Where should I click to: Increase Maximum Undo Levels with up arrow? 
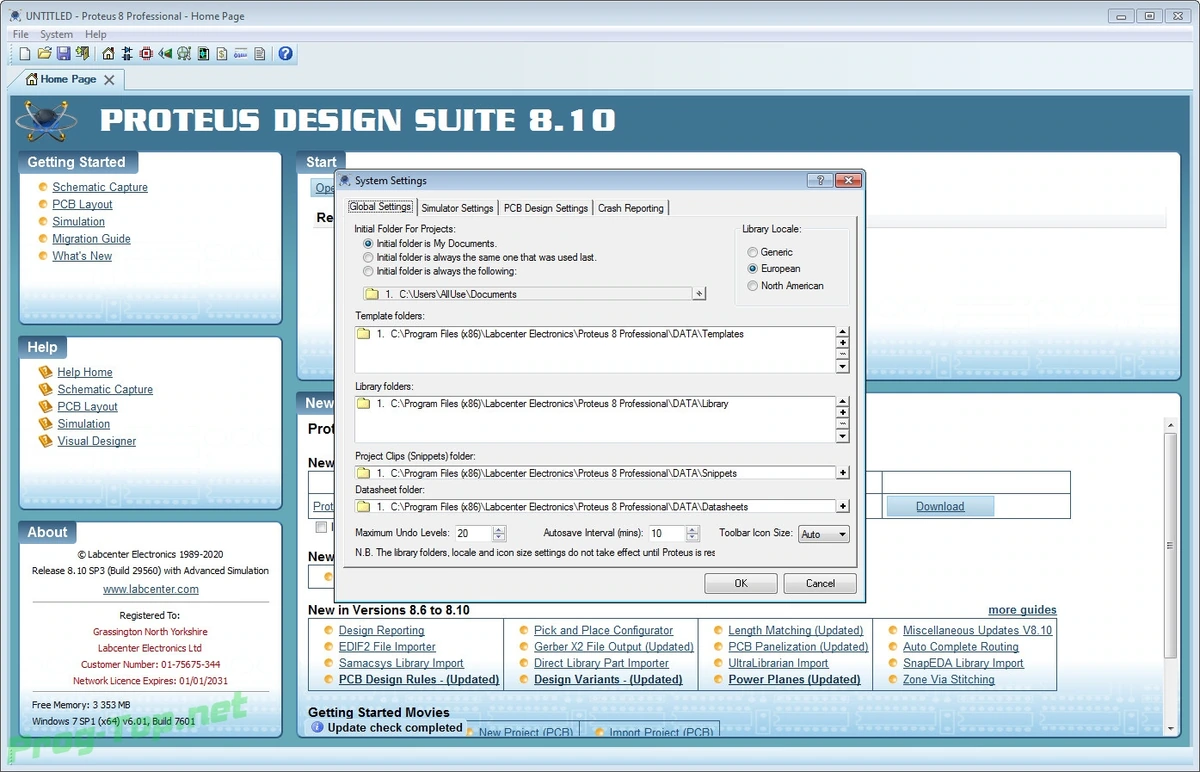click(x=499, y=530)
